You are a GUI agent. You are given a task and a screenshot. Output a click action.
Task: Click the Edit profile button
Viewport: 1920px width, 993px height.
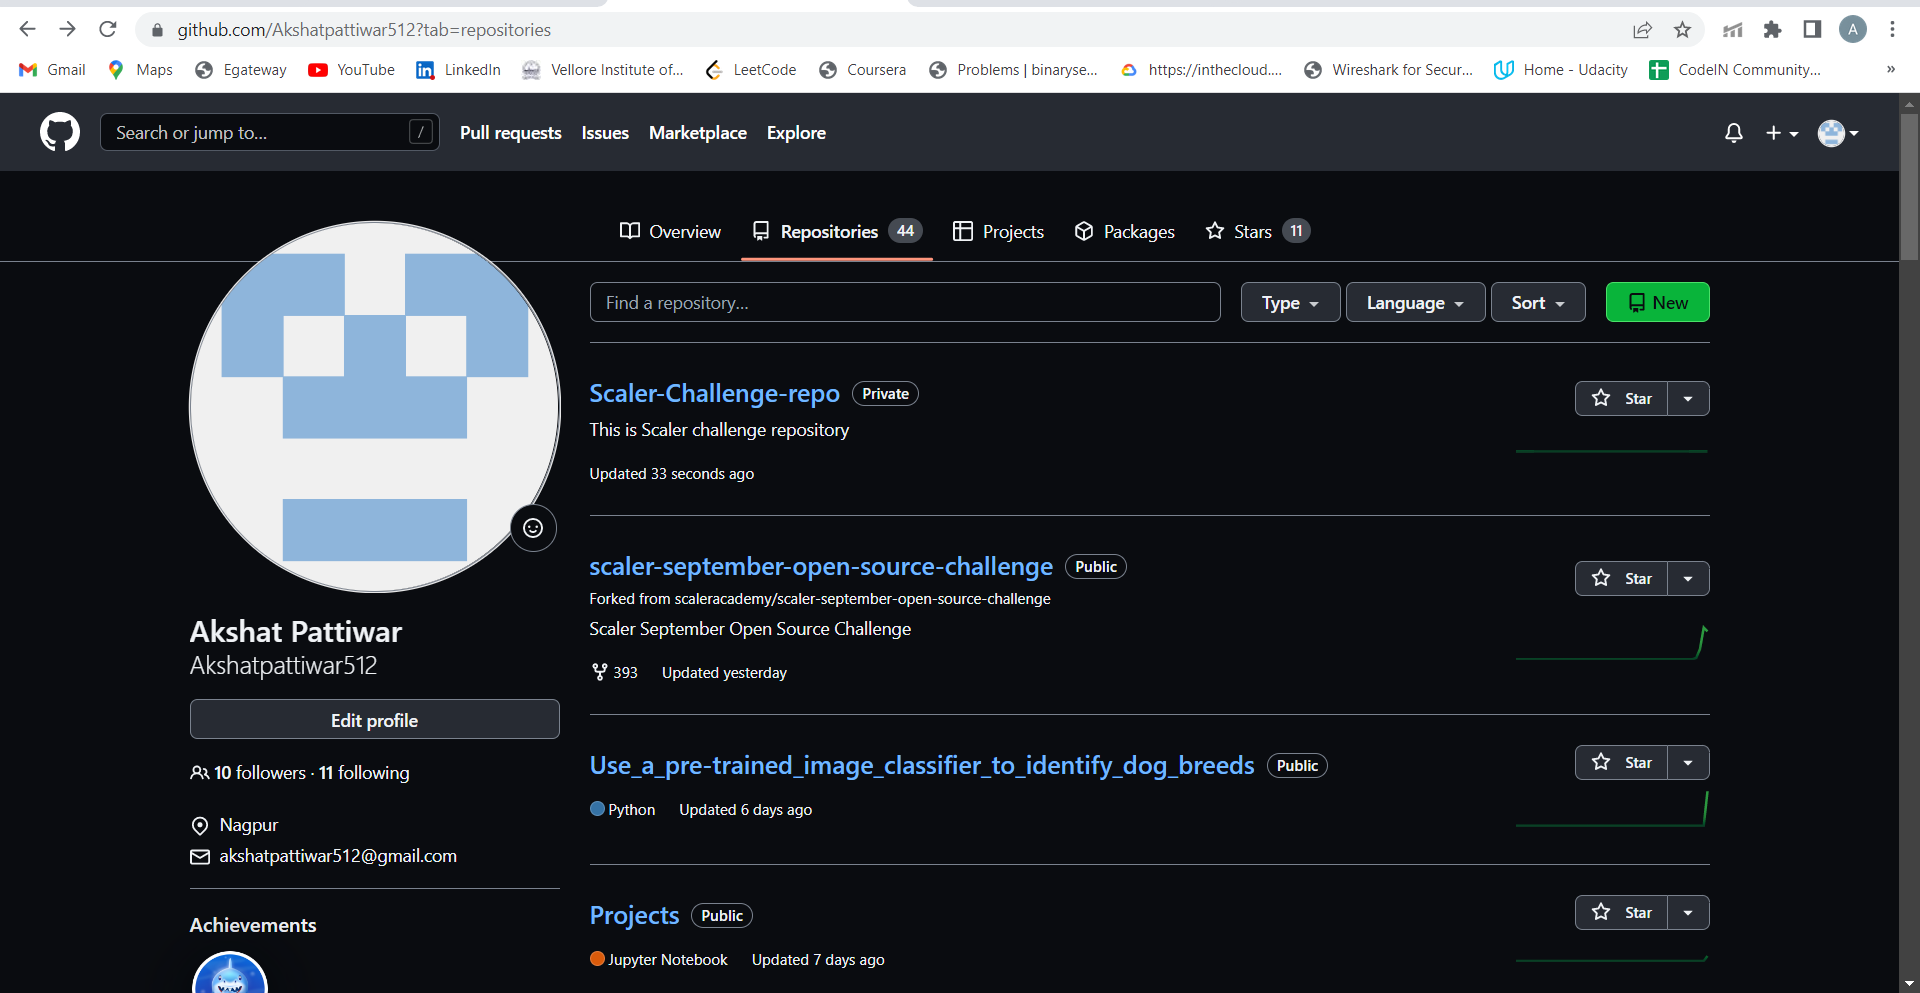(x=375, y=719)
